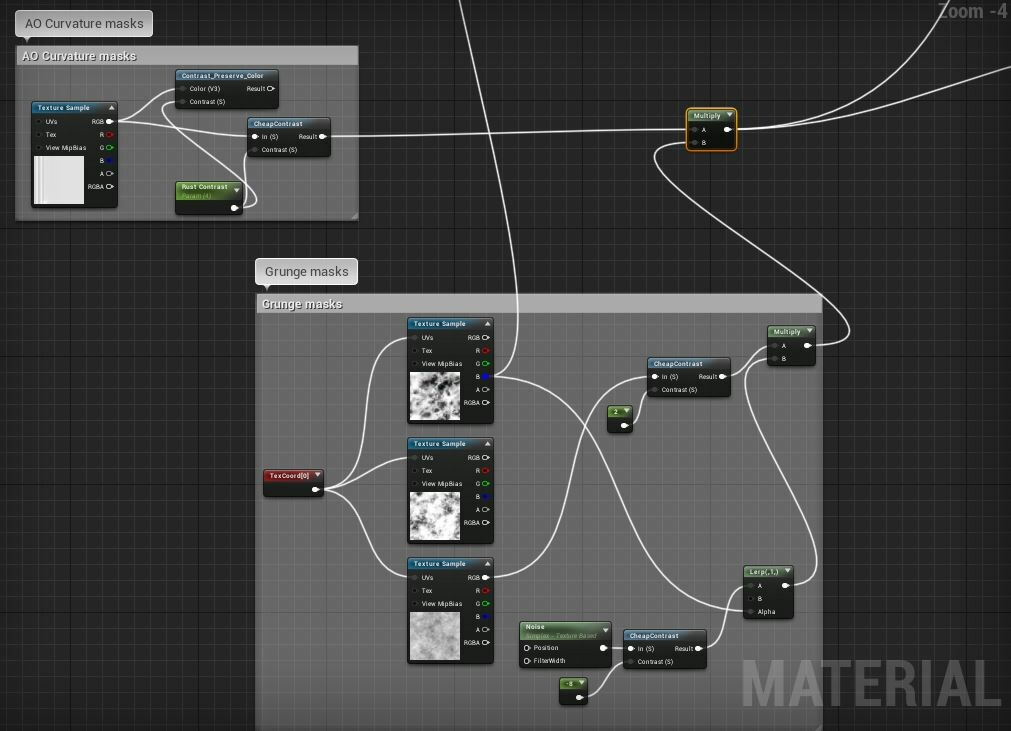Click the RGBA output pin on AO Texture Sample
The image size is (1011, 731).
(x=110, y=186)
